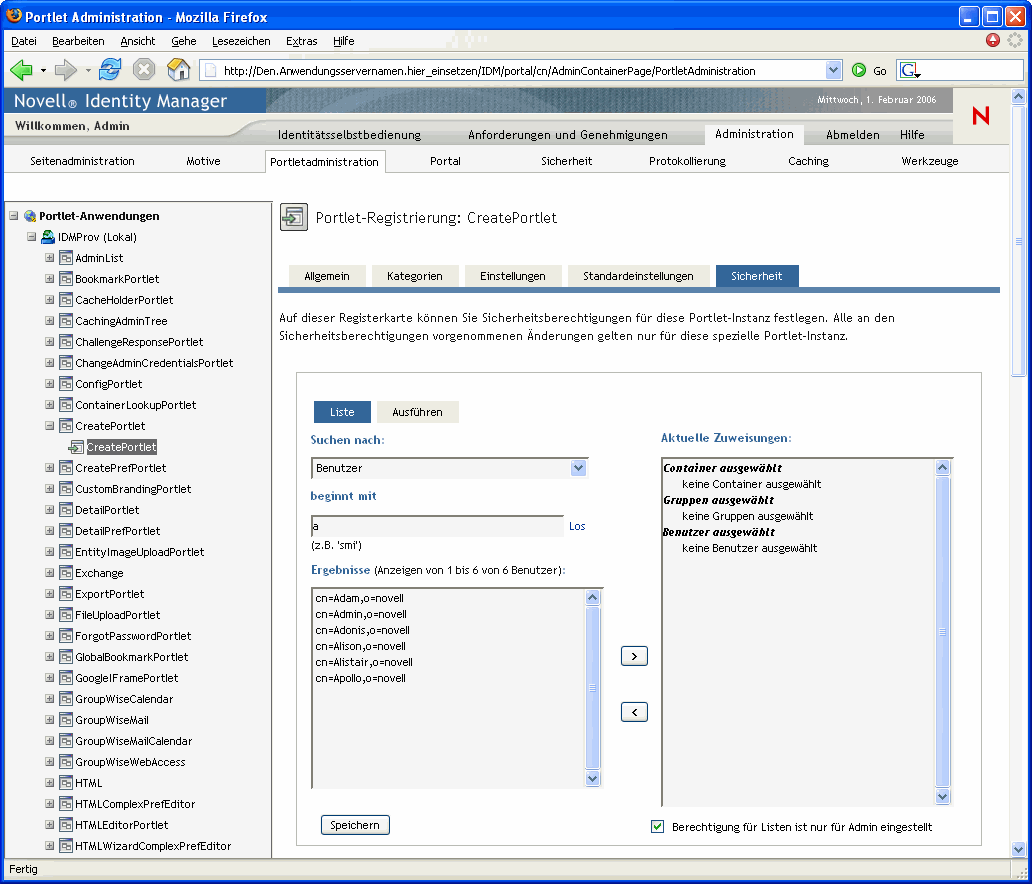Open the Hilfe link in the header
This screenshot has width=1032, height=884.
coord(912,134)
